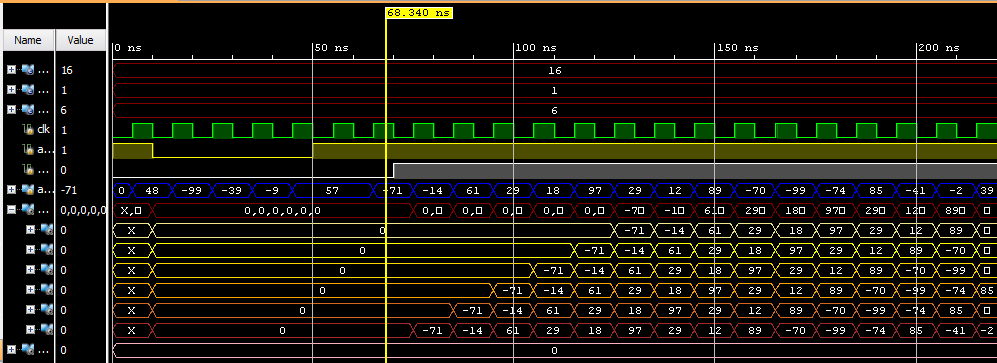The height and width of the screenshot is (363, 997).
Task: Select the bus icon of the value 6 row
Action: 27,110
